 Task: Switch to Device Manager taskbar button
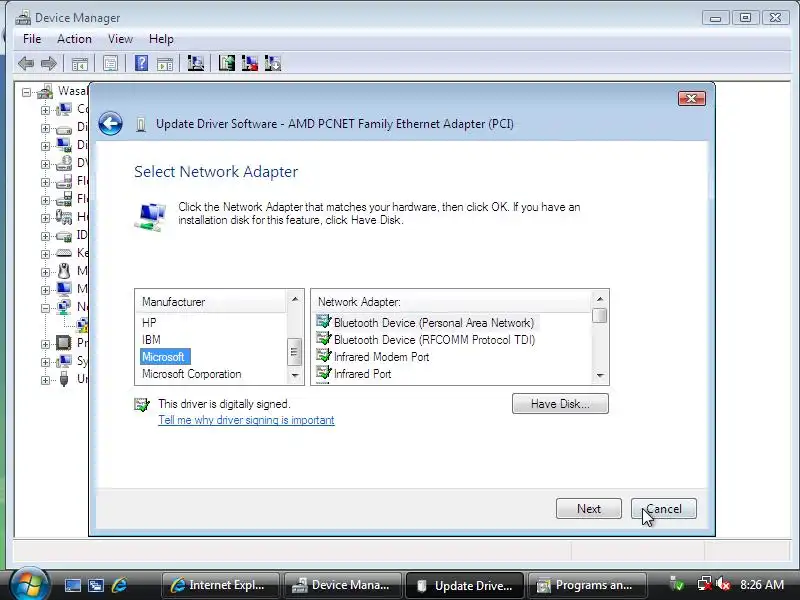click(342, 585)
